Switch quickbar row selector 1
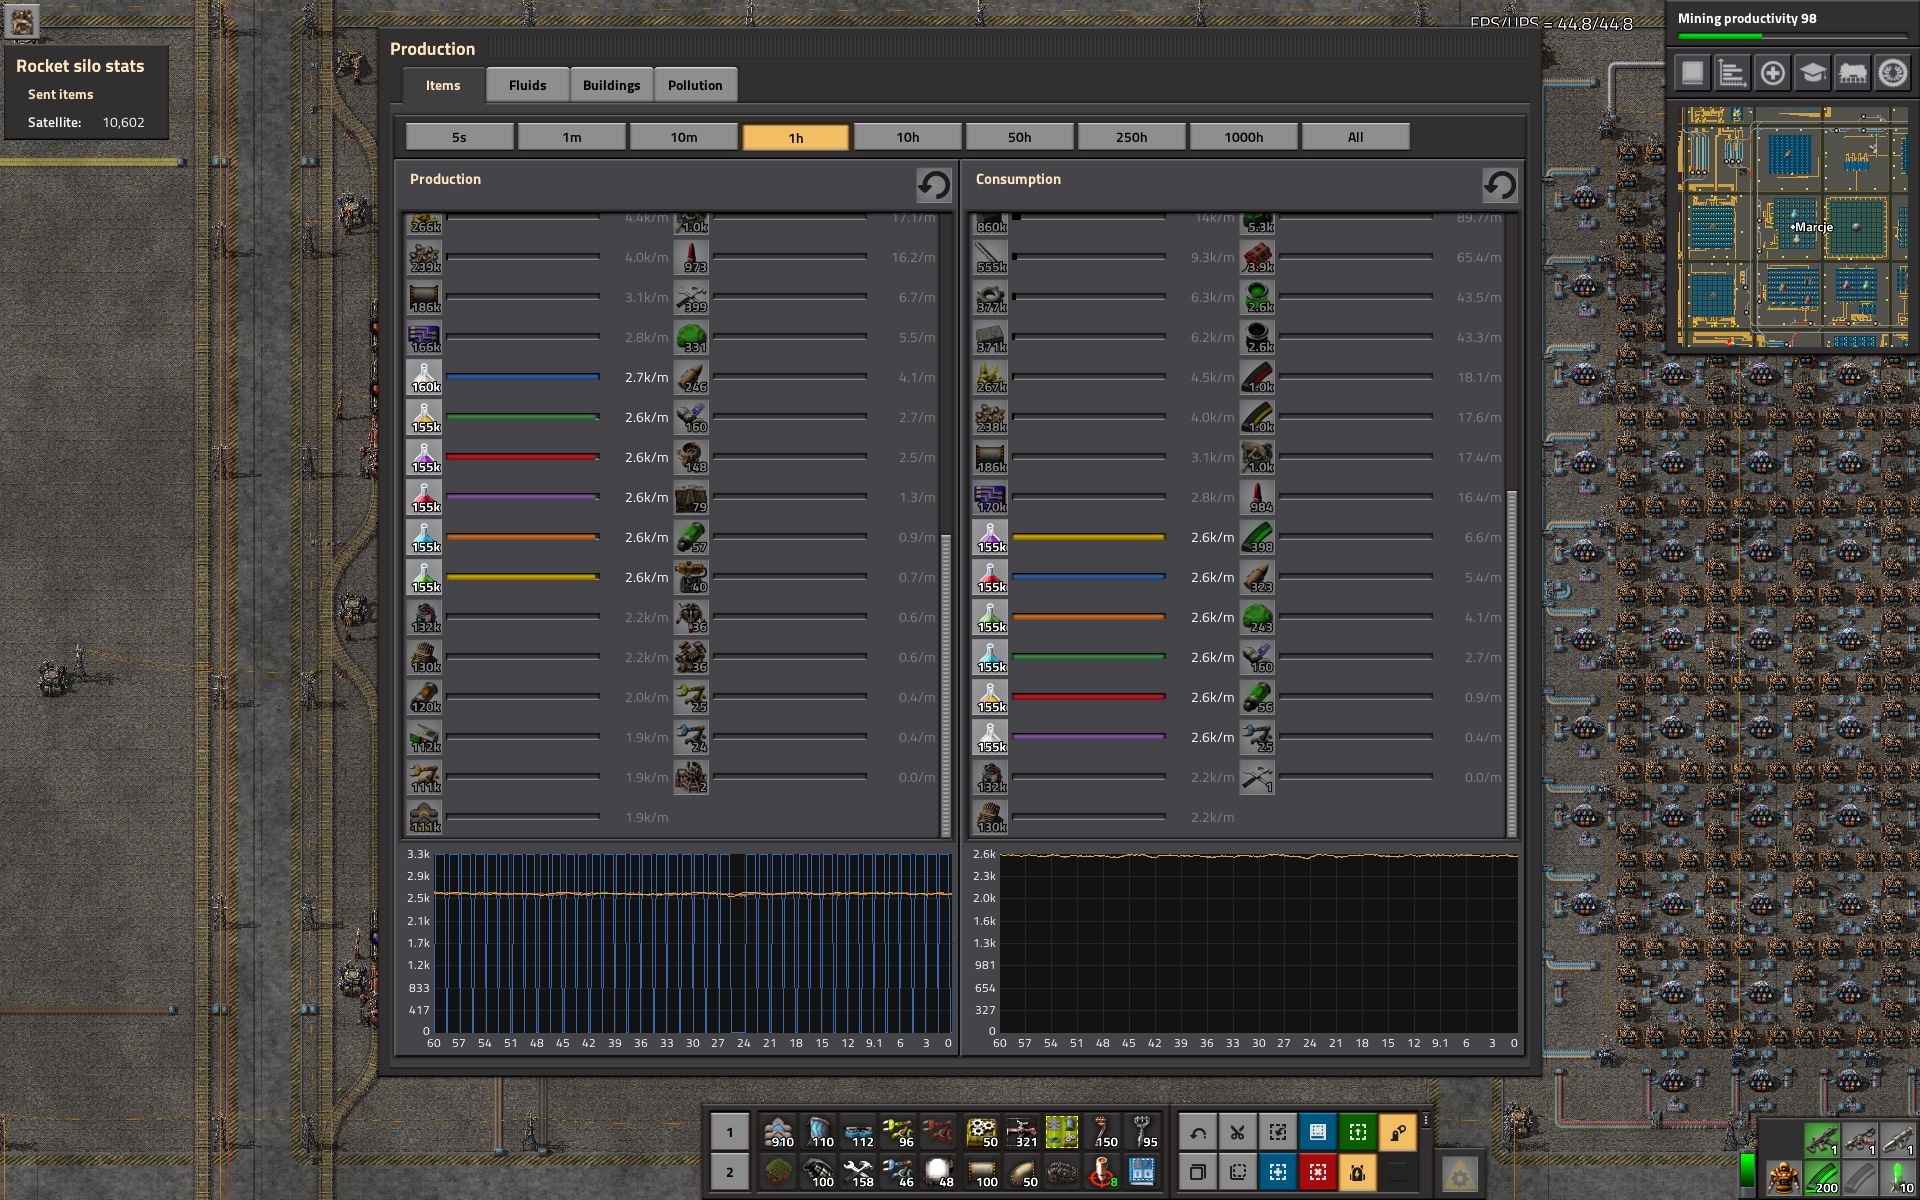The image size is (1920, 1200). pos(729,1132)
